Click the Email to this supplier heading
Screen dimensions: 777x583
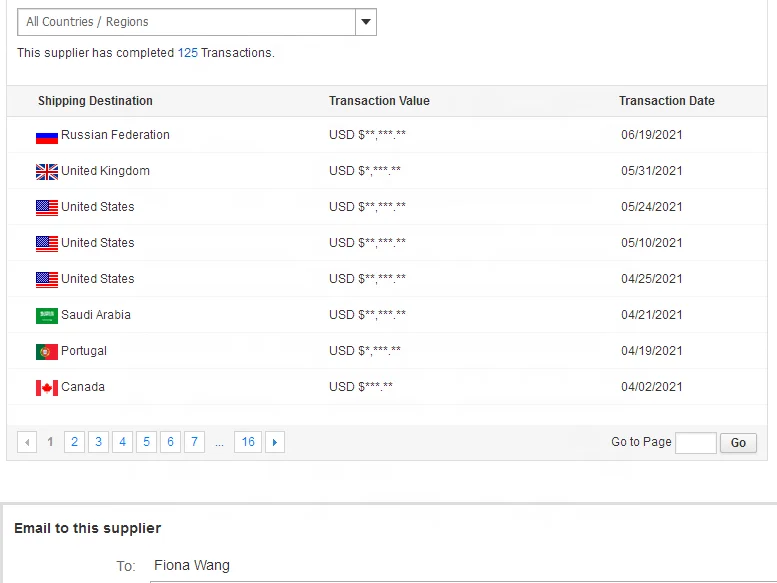(88, 529)
